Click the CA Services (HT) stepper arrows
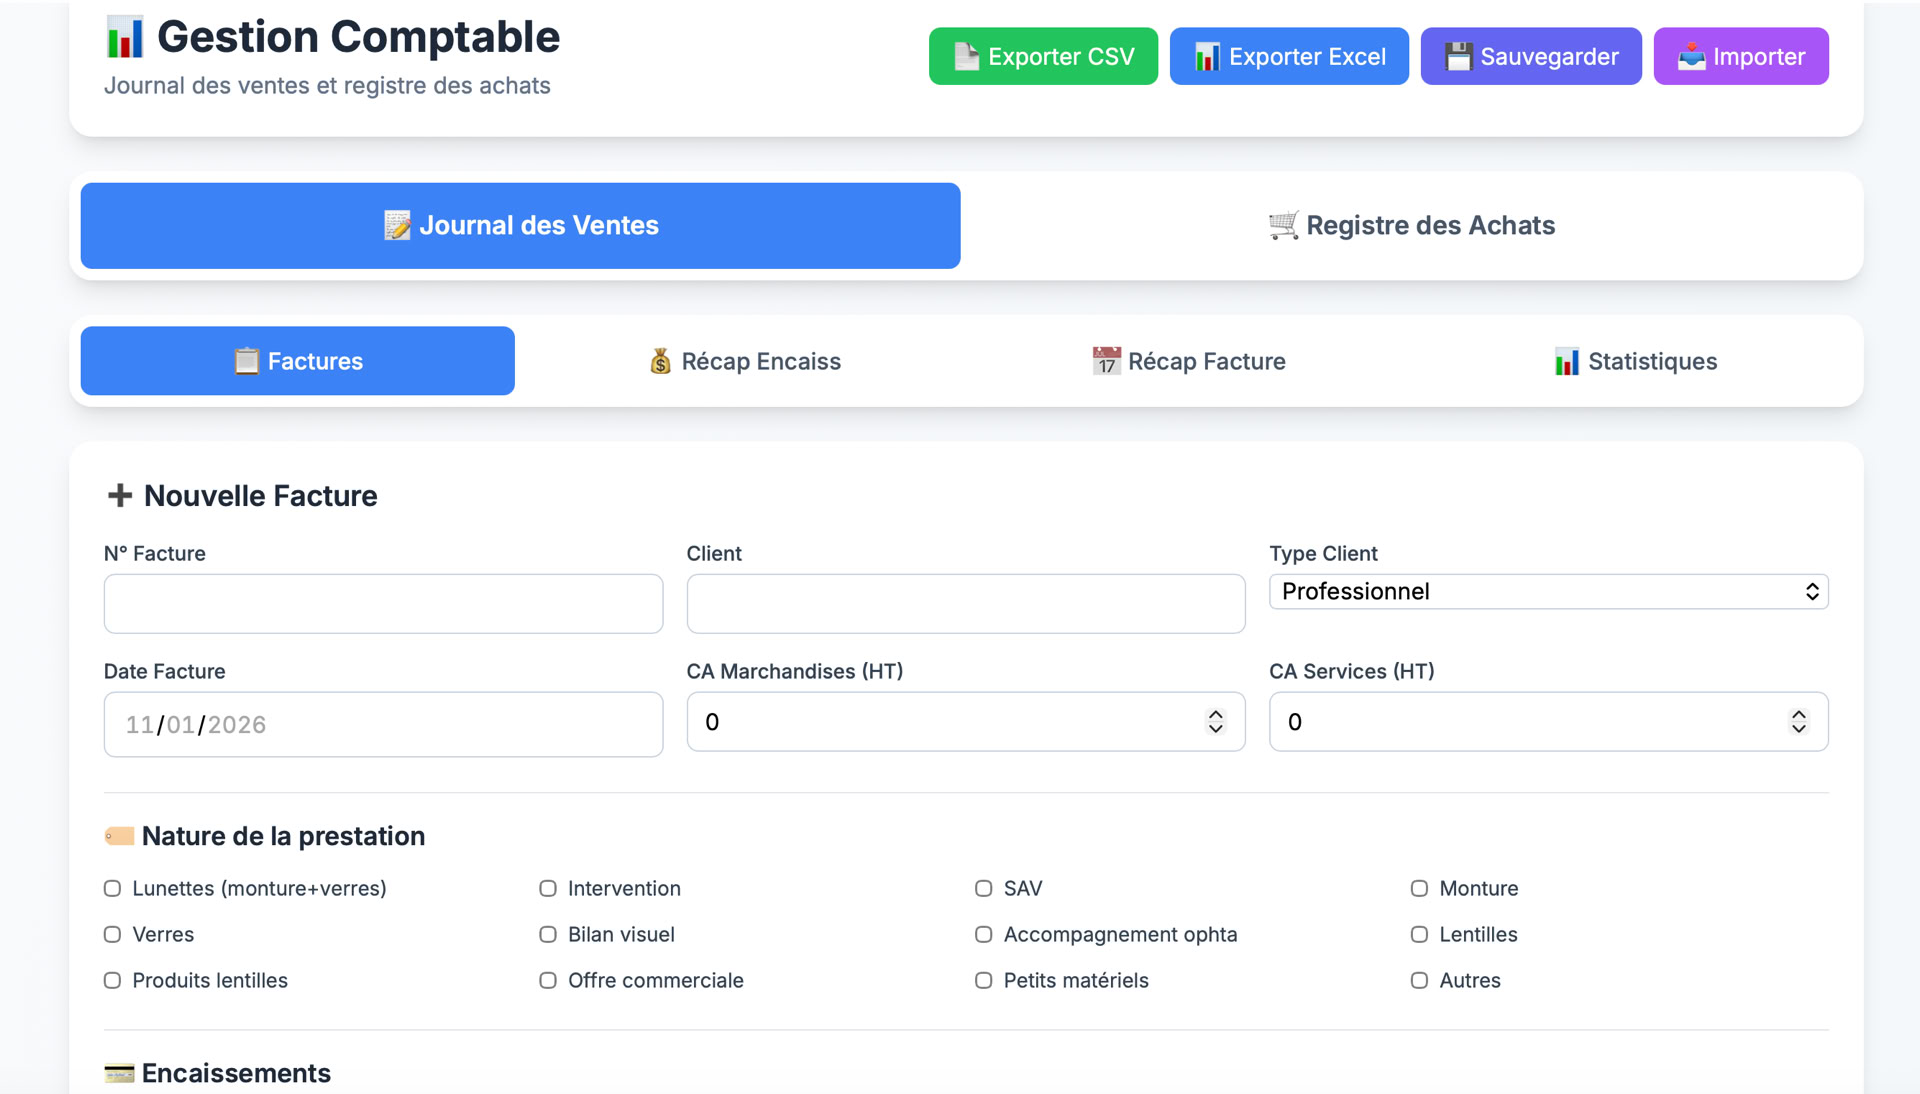Viewport: 1920px width, 1094px height. (x=1798, y=722)
